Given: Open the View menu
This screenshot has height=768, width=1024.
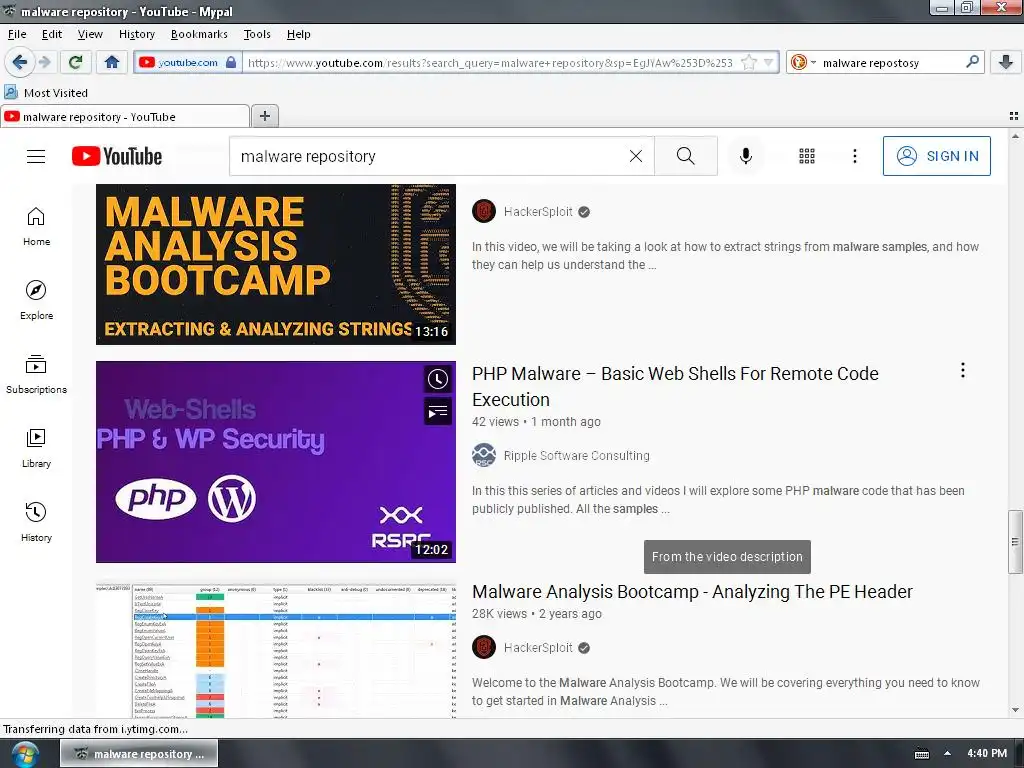Looking at the screenshot, I should coord(90,34).
